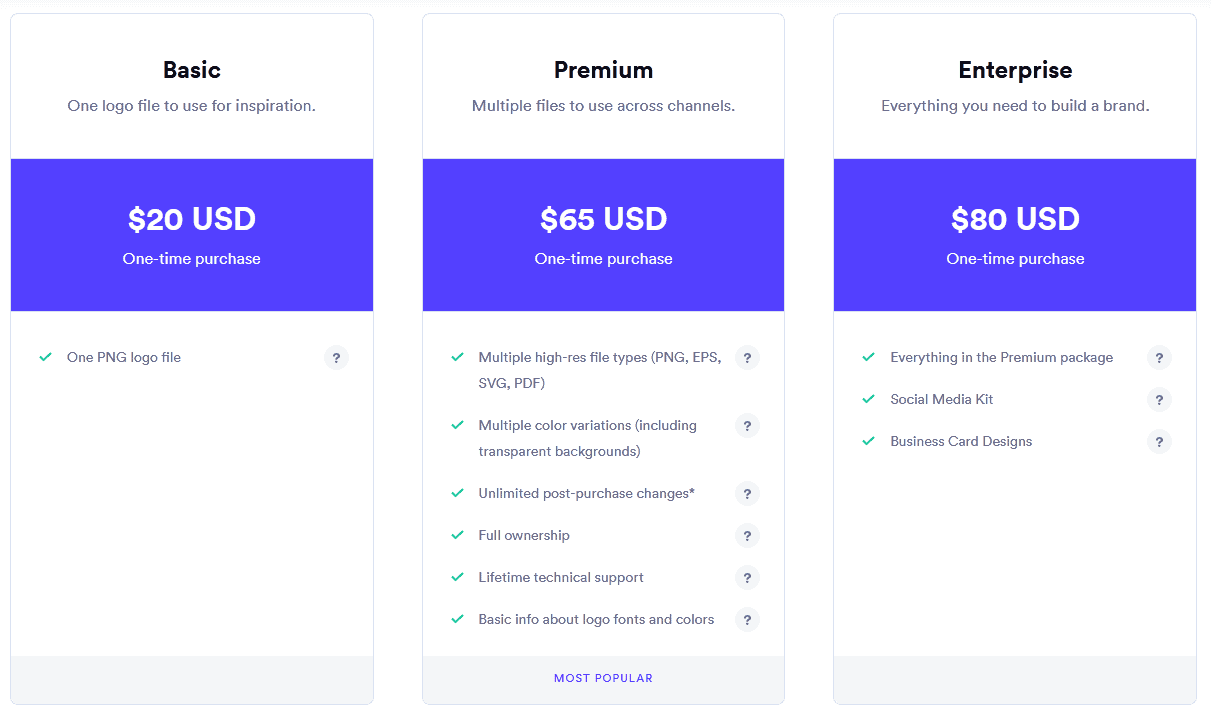Open help icon for Multiple color variations
The image size is (1211, 714).
pyautogui.click(x=747, y=425)
